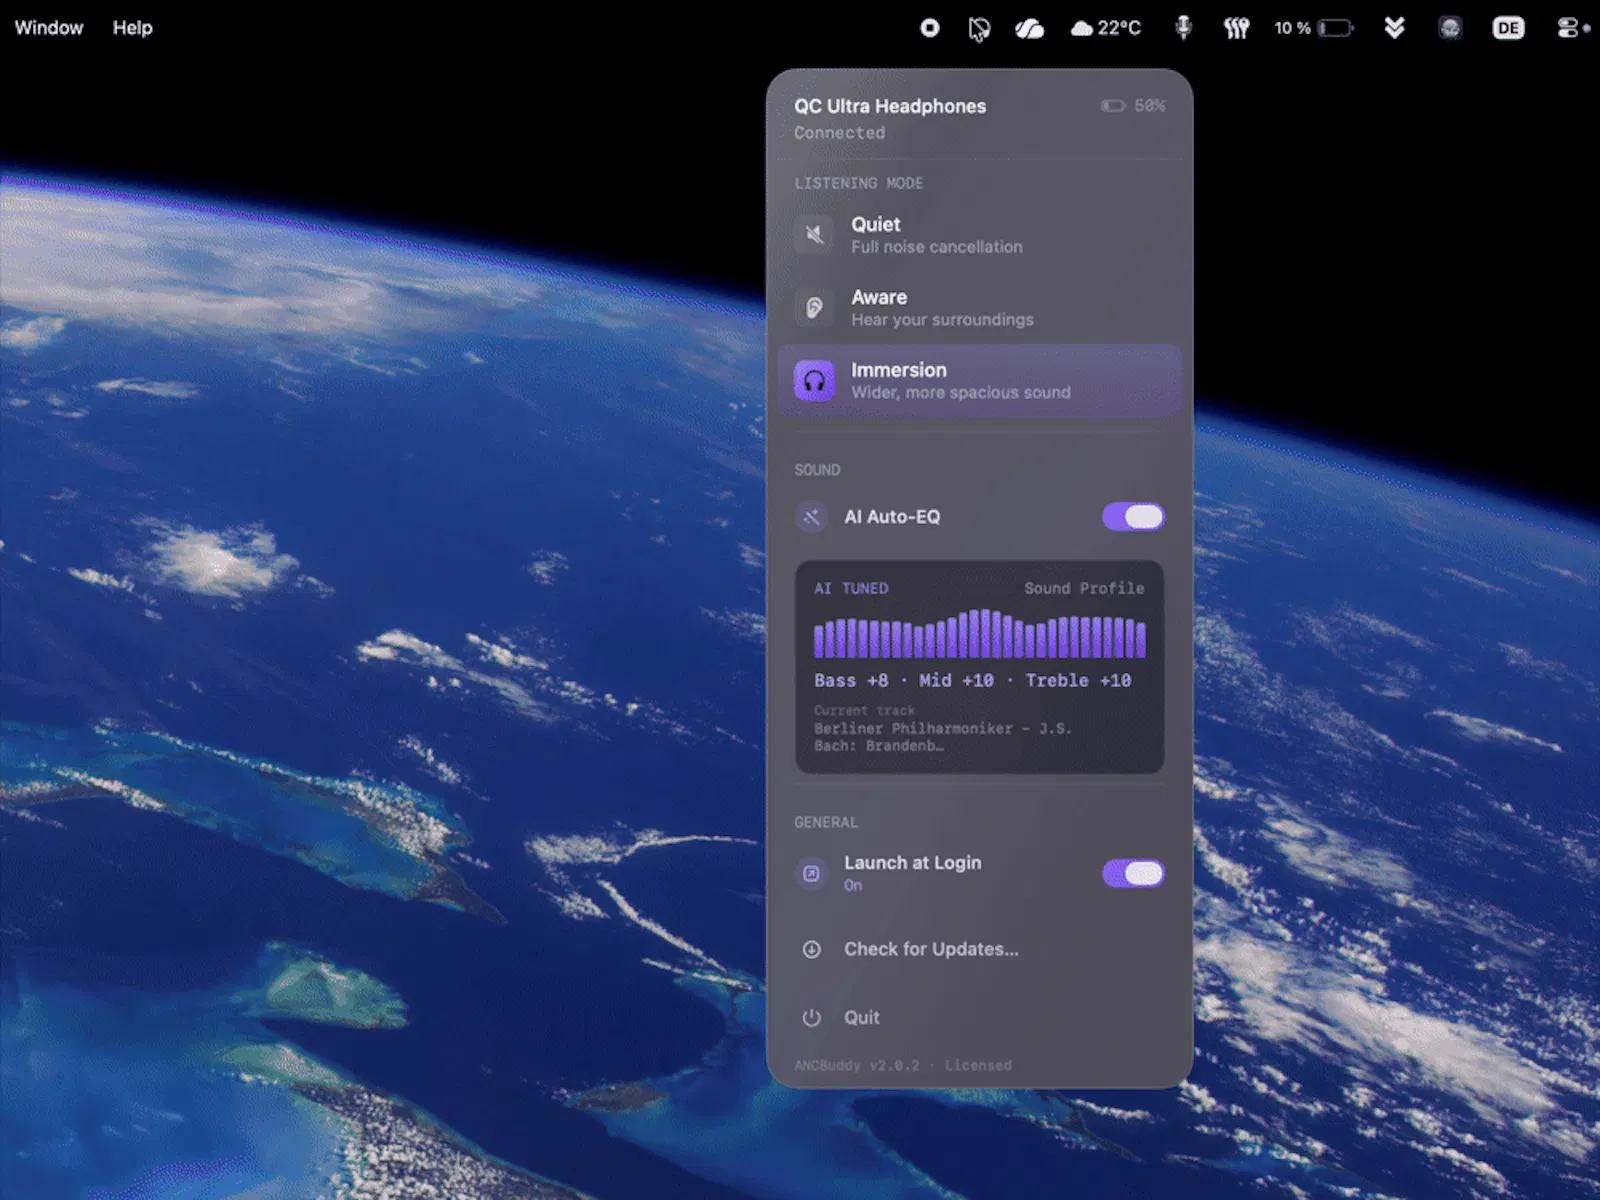Click the Connected status text

point(839,133)
